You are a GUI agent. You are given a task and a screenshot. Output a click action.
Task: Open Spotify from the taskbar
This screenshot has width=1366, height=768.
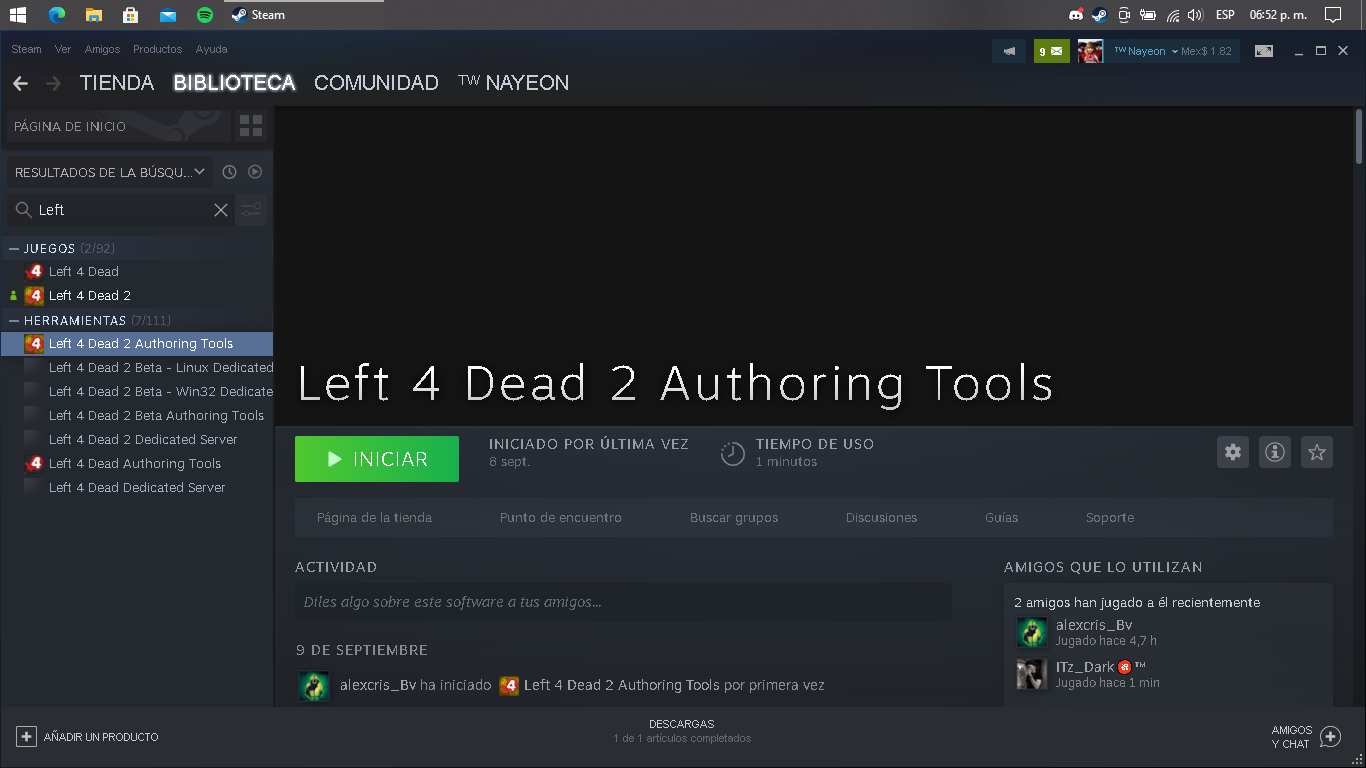(204, 15)
